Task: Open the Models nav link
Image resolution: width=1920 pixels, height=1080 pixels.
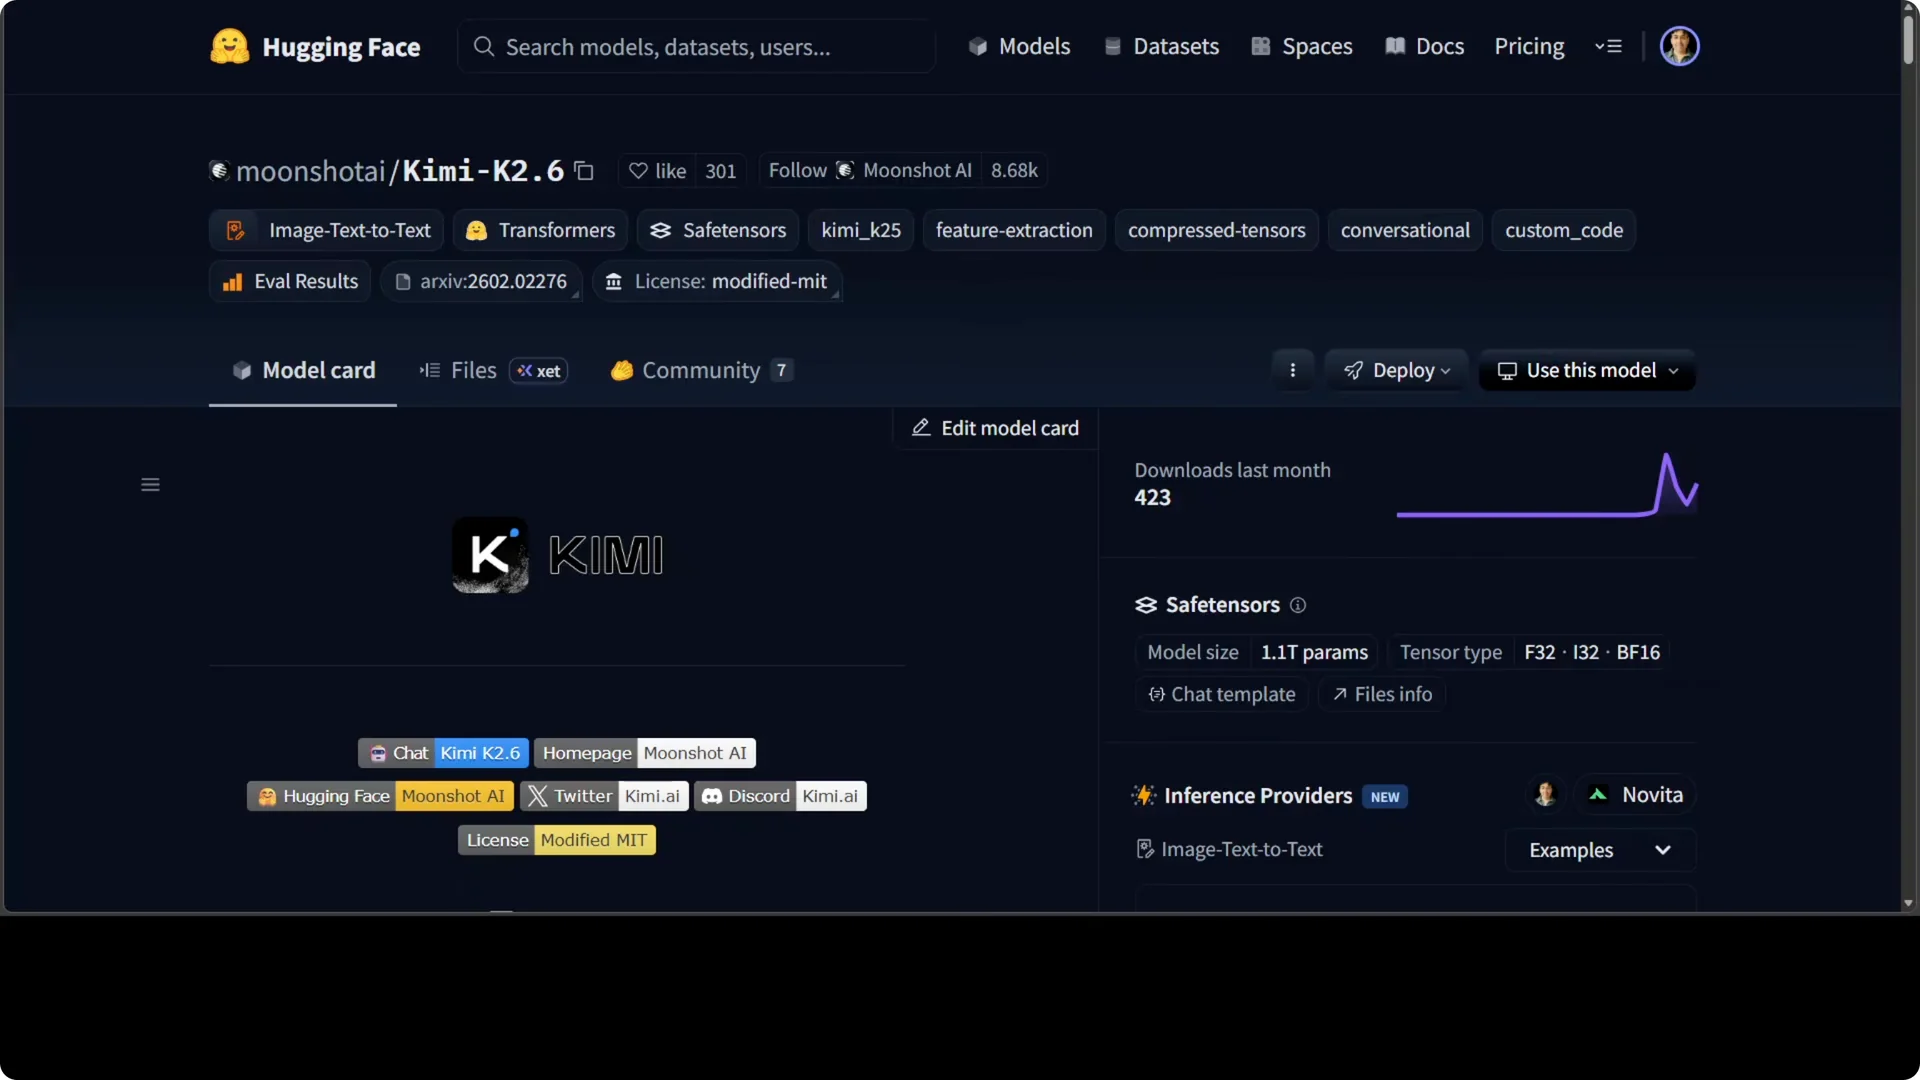Action: (1019, 46)
